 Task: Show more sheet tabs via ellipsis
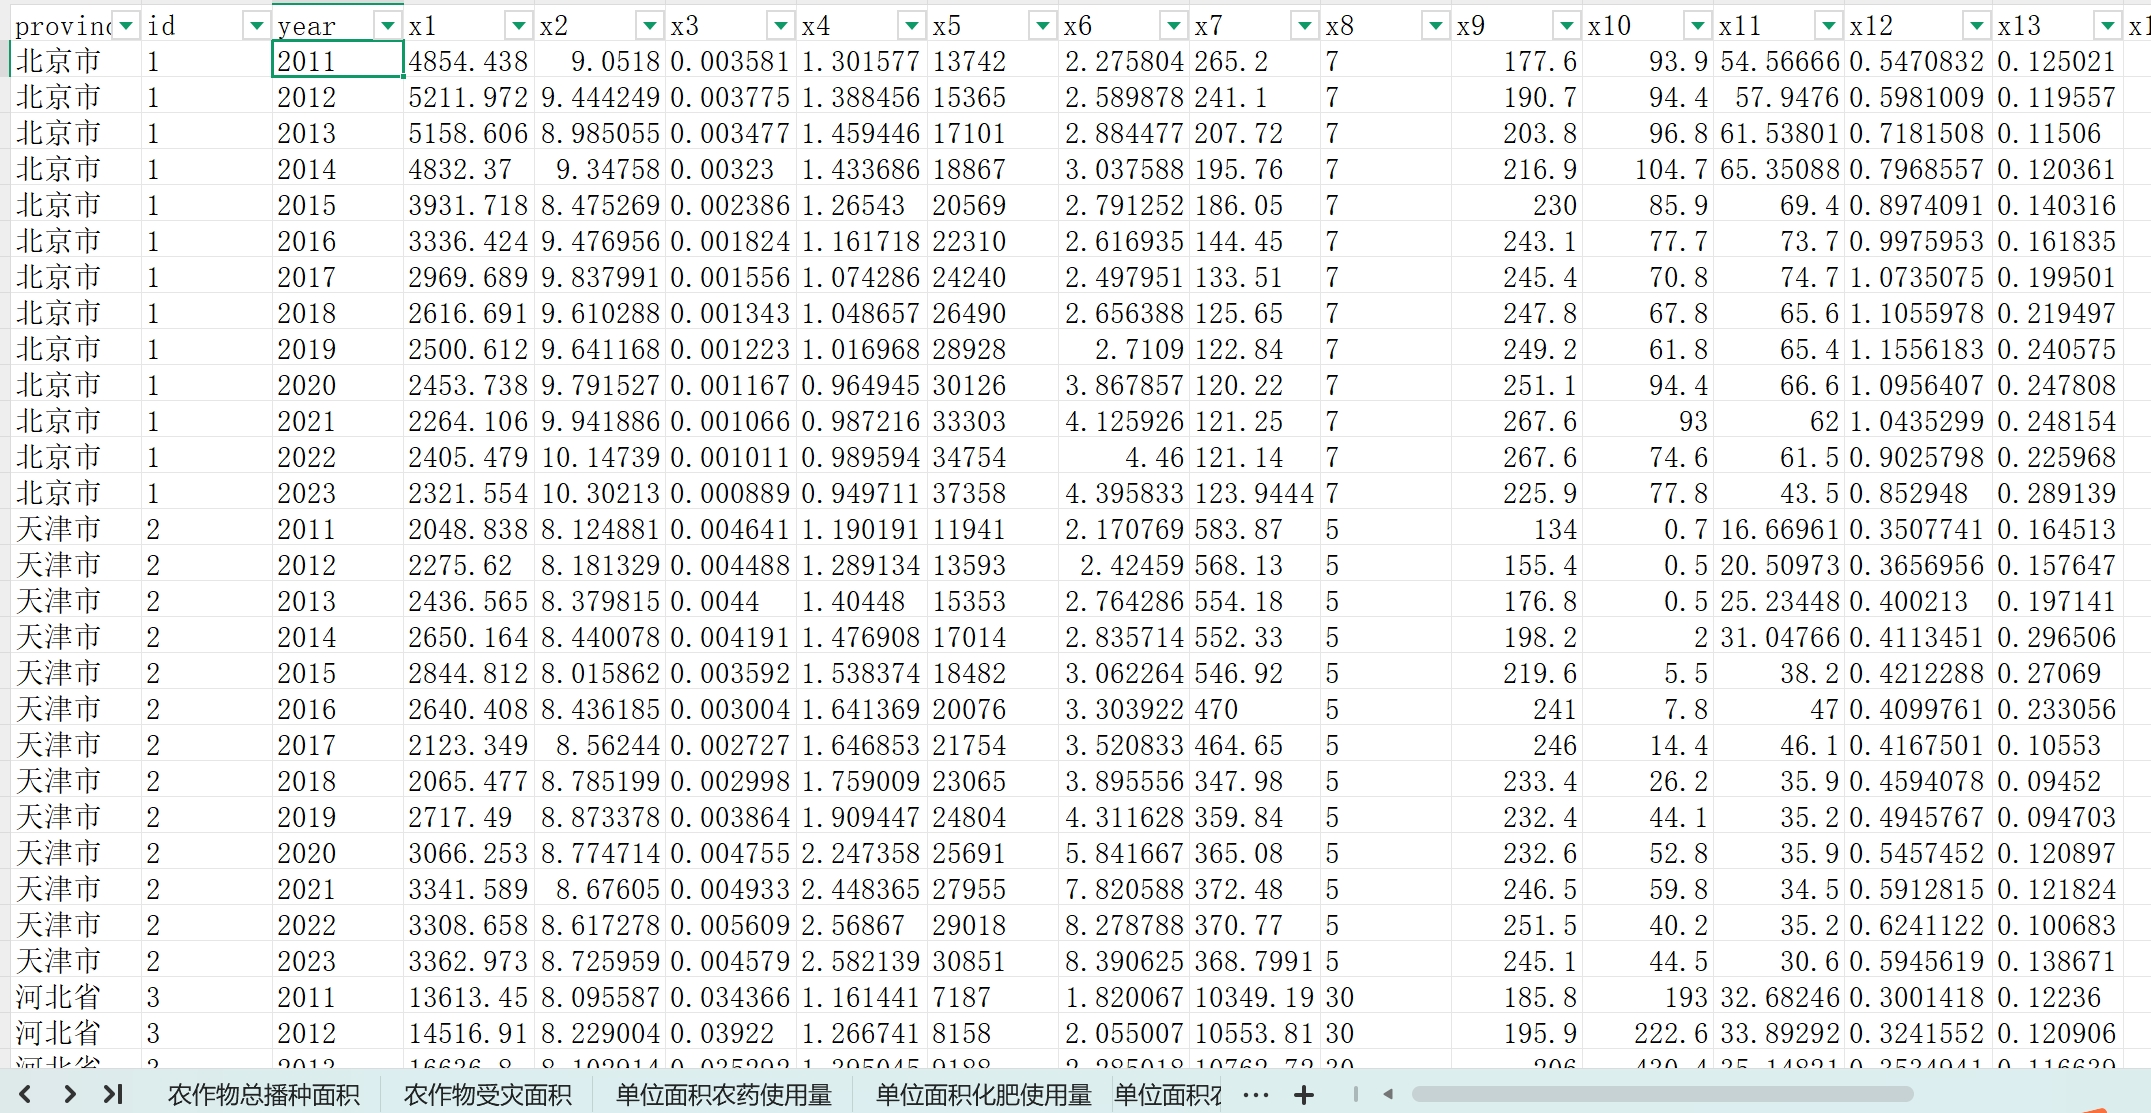1256,1095
